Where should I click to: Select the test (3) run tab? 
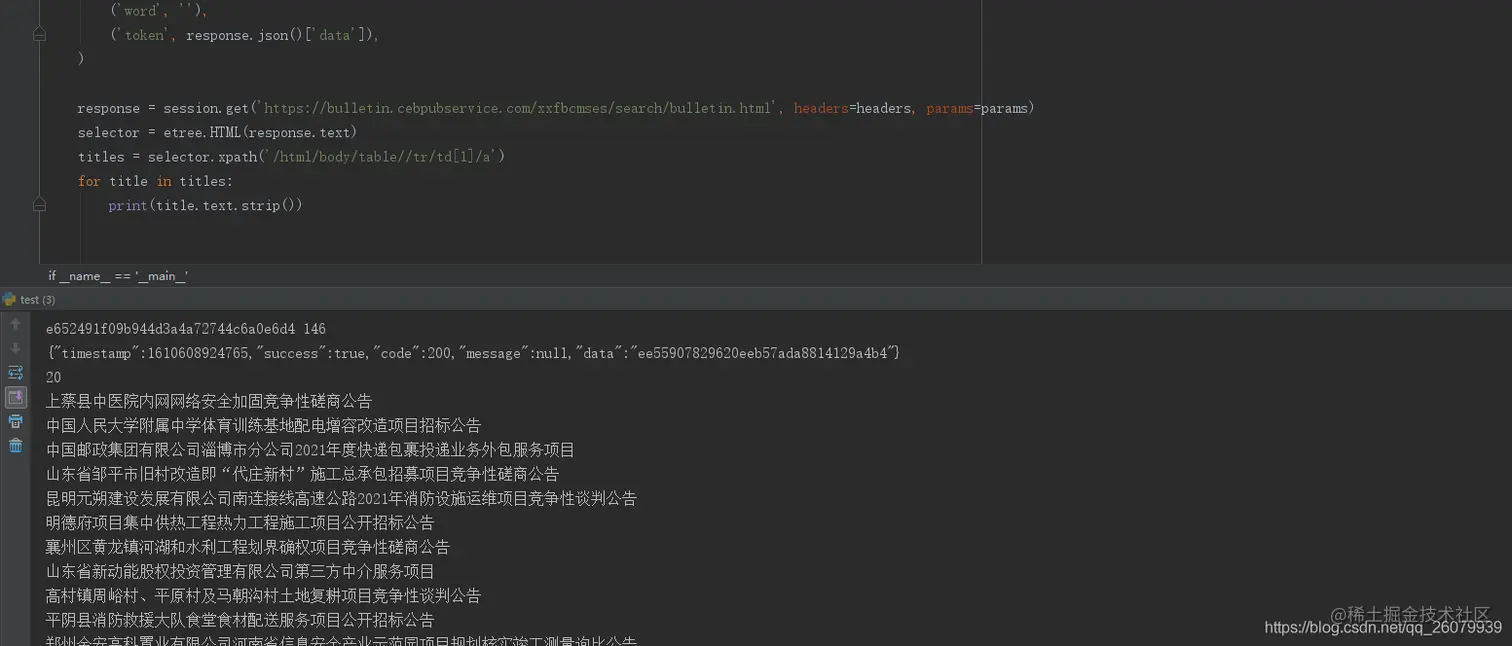pos(38,299)
